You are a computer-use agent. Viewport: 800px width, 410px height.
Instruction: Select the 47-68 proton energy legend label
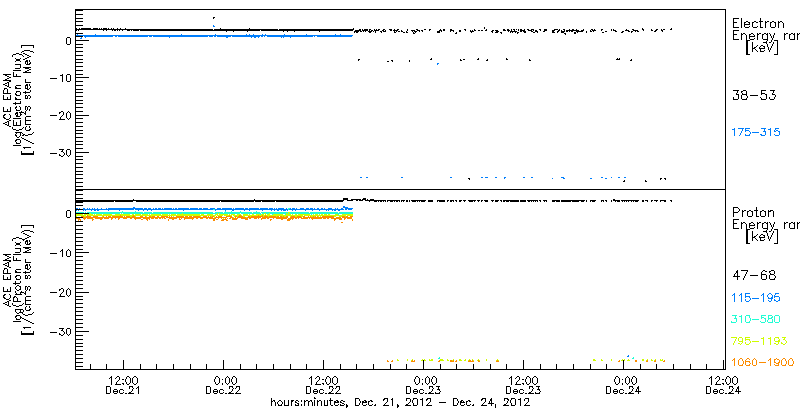[754, 276]
